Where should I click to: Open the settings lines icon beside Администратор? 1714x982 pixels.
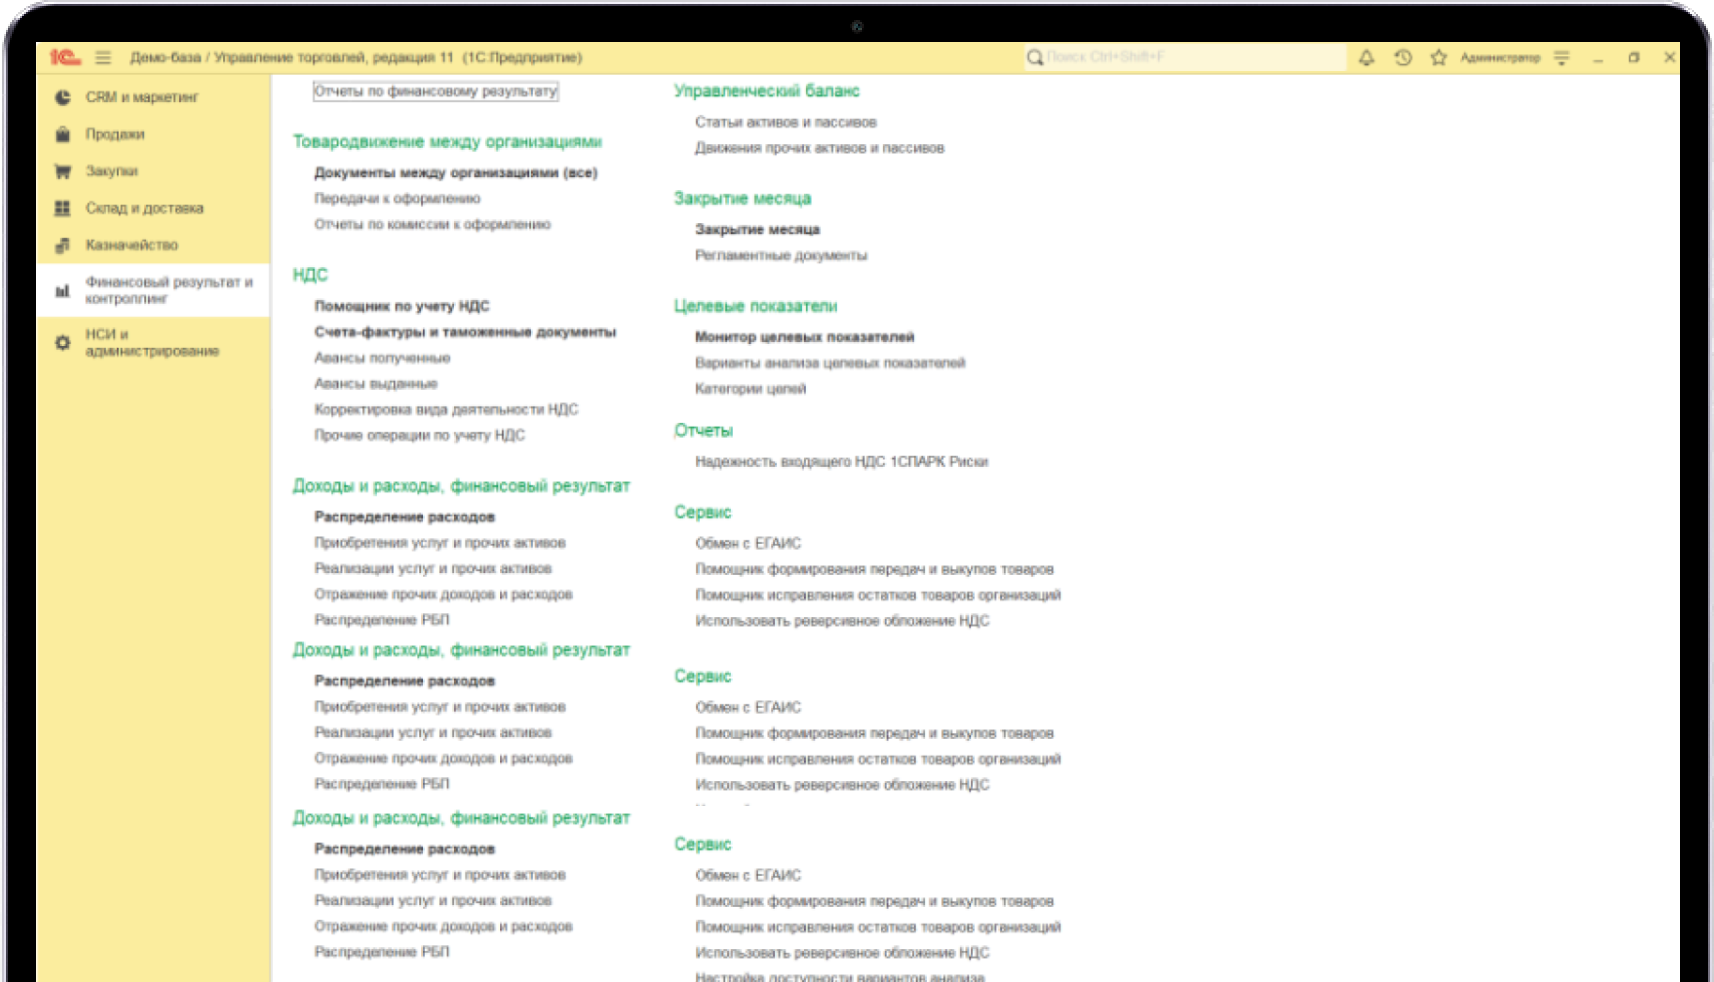pos(1561,58)
